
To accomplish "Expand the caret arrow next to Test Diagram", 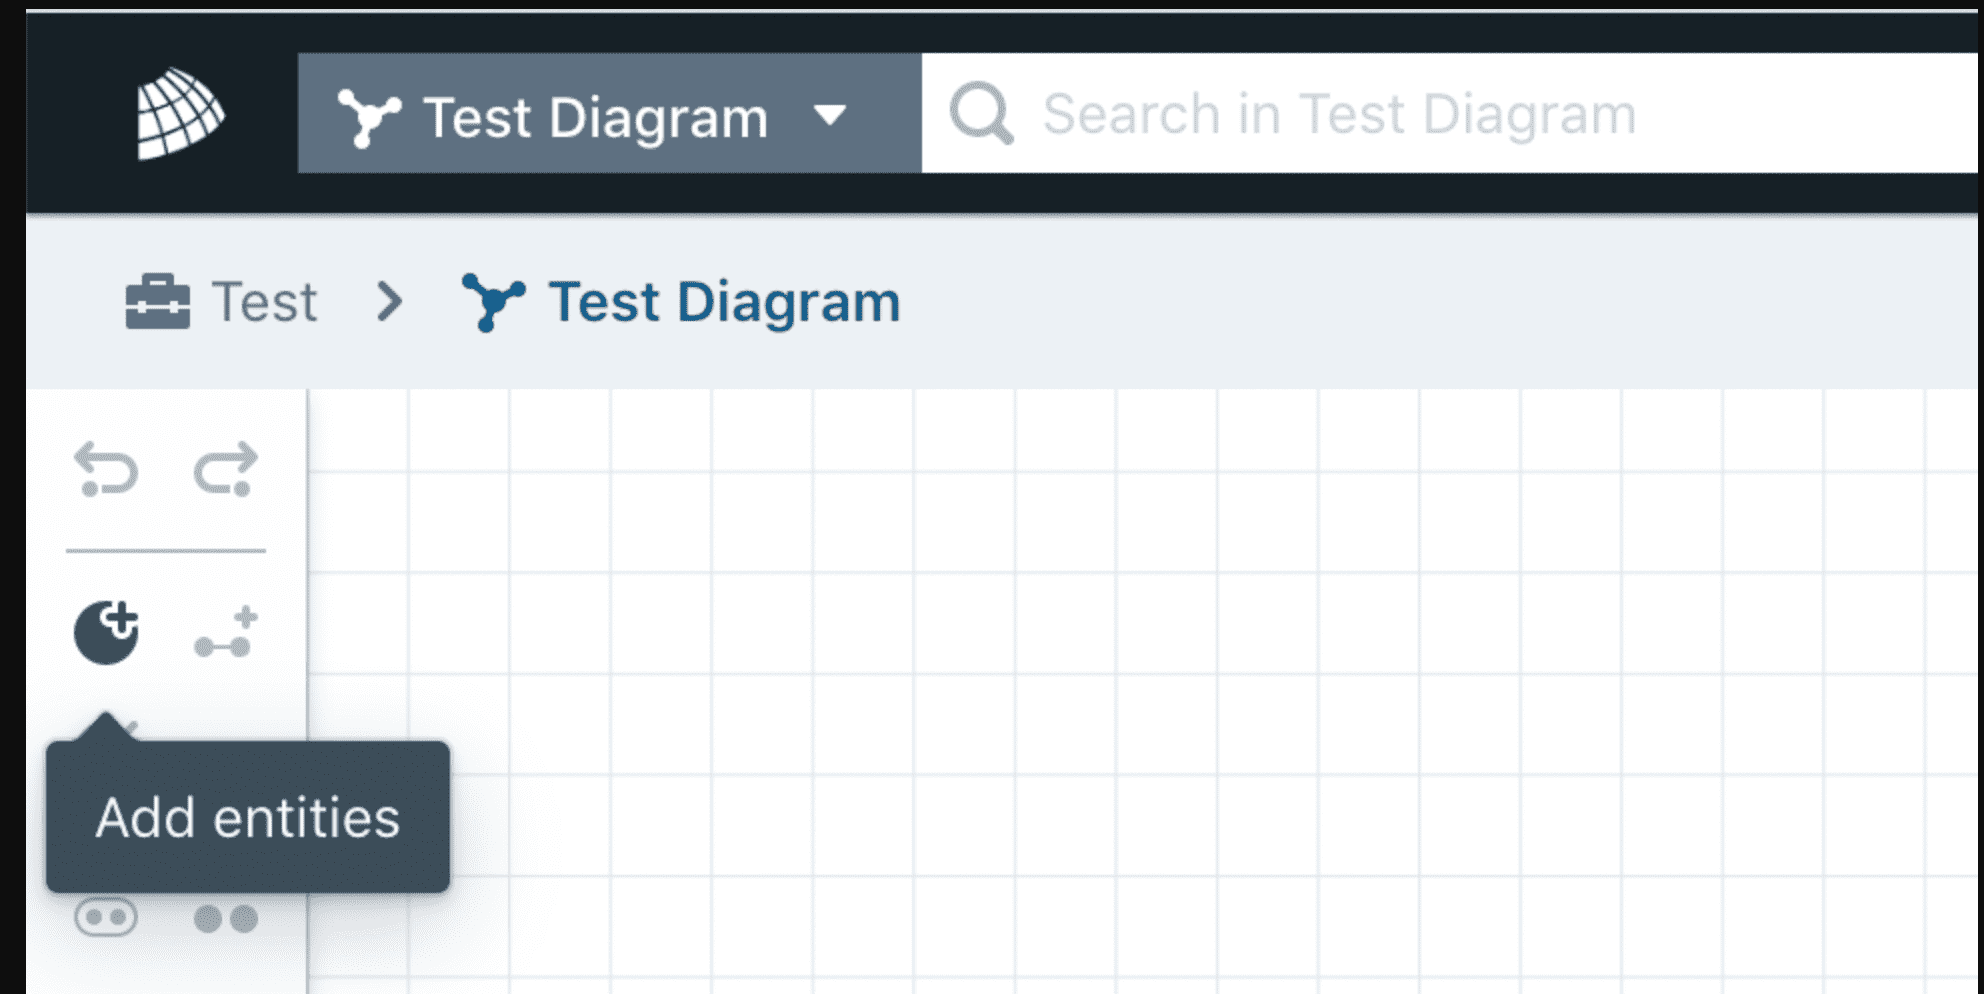I will pyautogui.click(x=830, y=115).
